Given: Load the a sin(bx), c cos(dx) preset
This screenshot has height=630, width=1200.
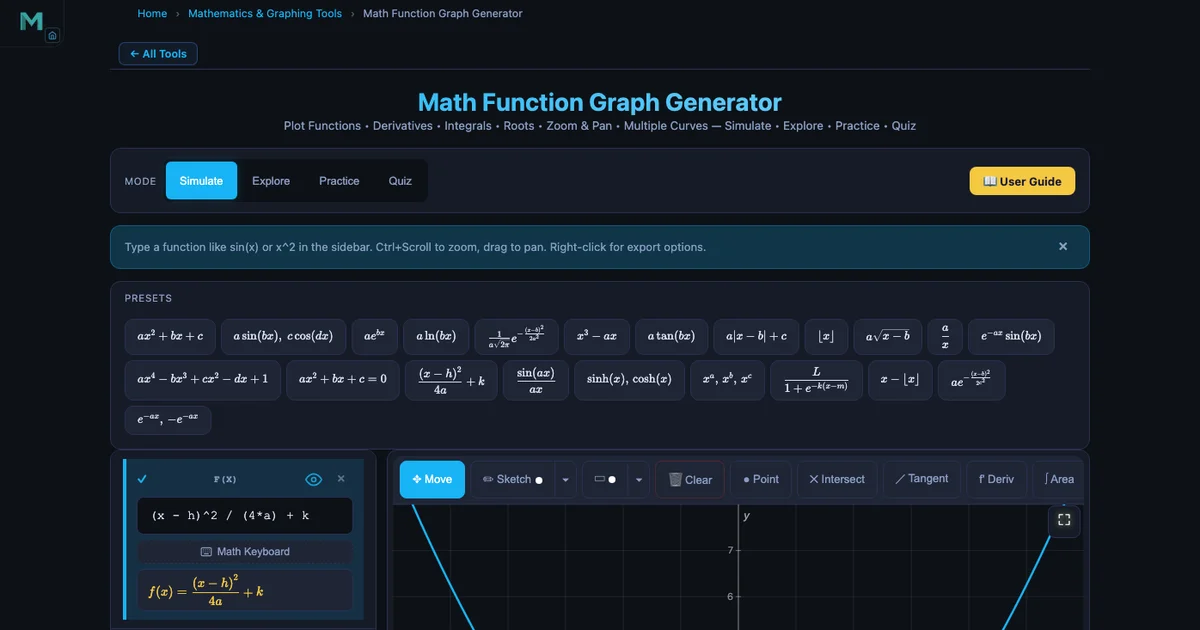Looking at the screenshot, I should 283,336.
